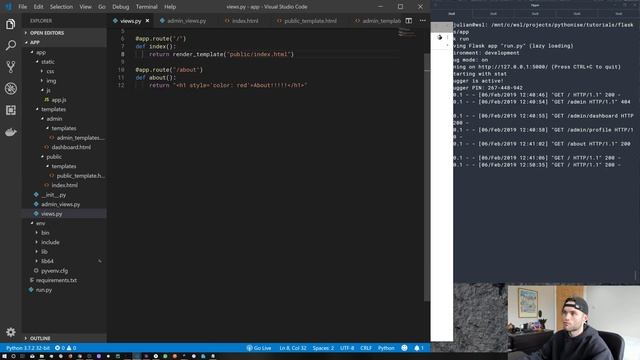Click the render_template line in editor

[221, 54]
